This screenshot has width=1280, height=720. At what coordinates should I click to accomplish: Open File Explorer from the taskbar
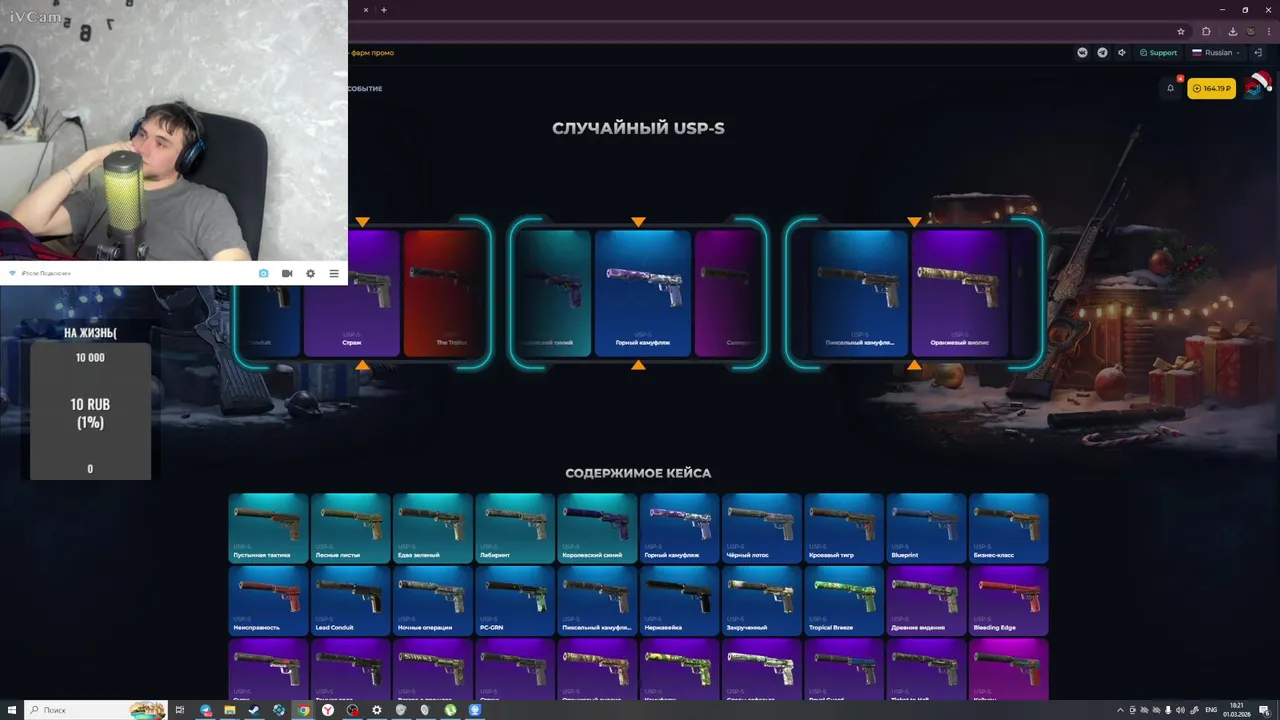[230, 710]
